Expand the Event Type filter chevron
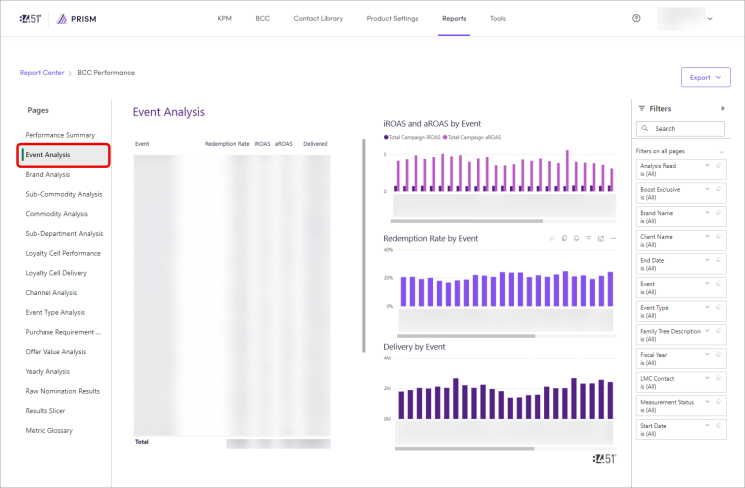 click(x=708, y=306)
